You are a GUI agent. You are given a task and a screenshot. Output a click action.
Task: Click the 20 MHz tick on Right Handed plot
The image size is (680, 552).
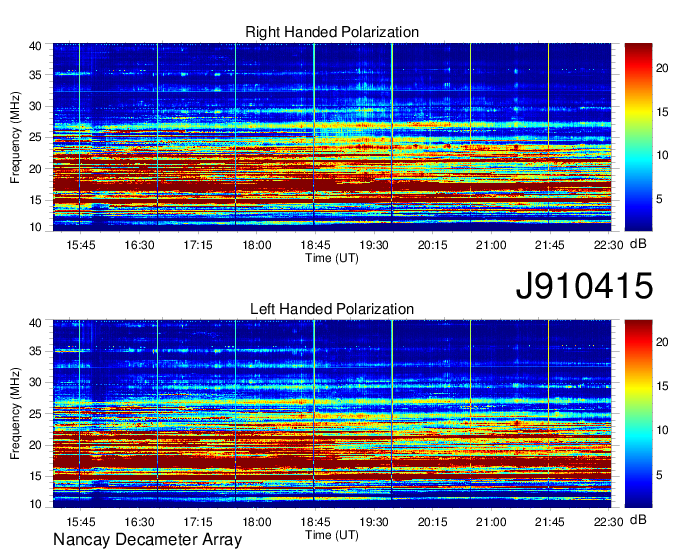tap(35, 169)
